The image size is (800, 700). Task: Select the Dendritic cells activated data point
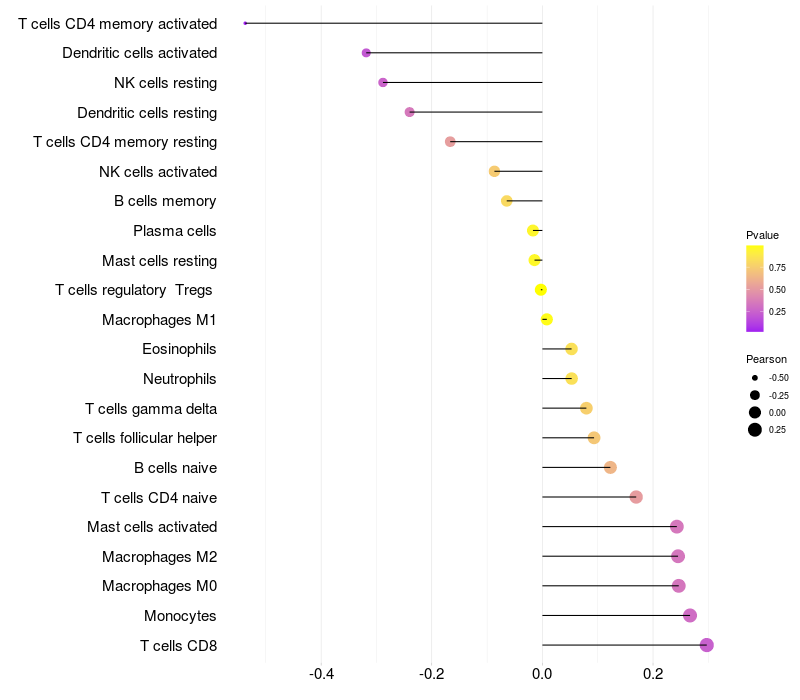click(366, 52)
